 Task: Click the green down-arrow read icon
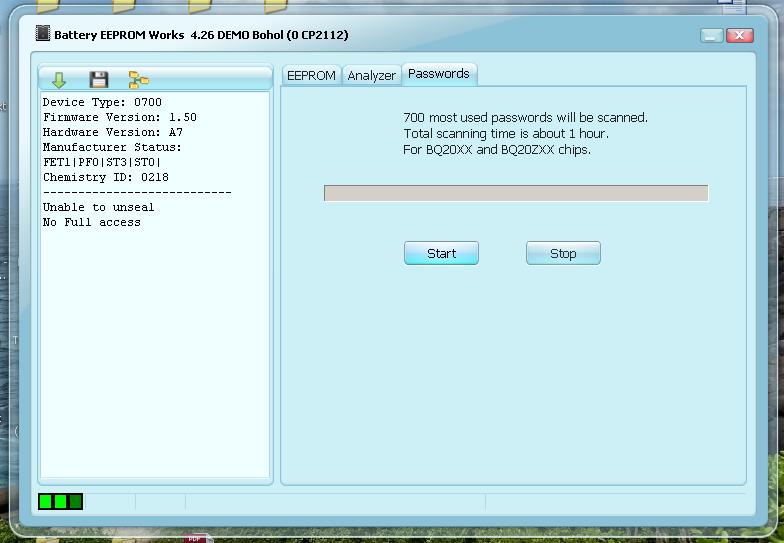point(59,80)
